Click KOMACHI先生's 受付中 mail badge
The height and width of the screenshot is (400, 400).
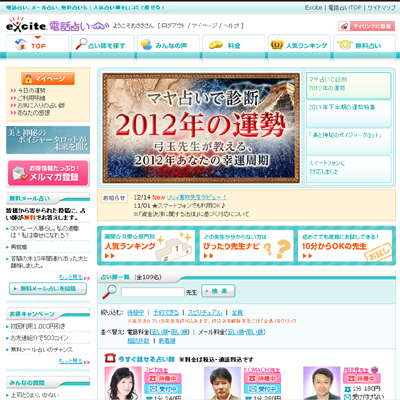click(262, 389)
